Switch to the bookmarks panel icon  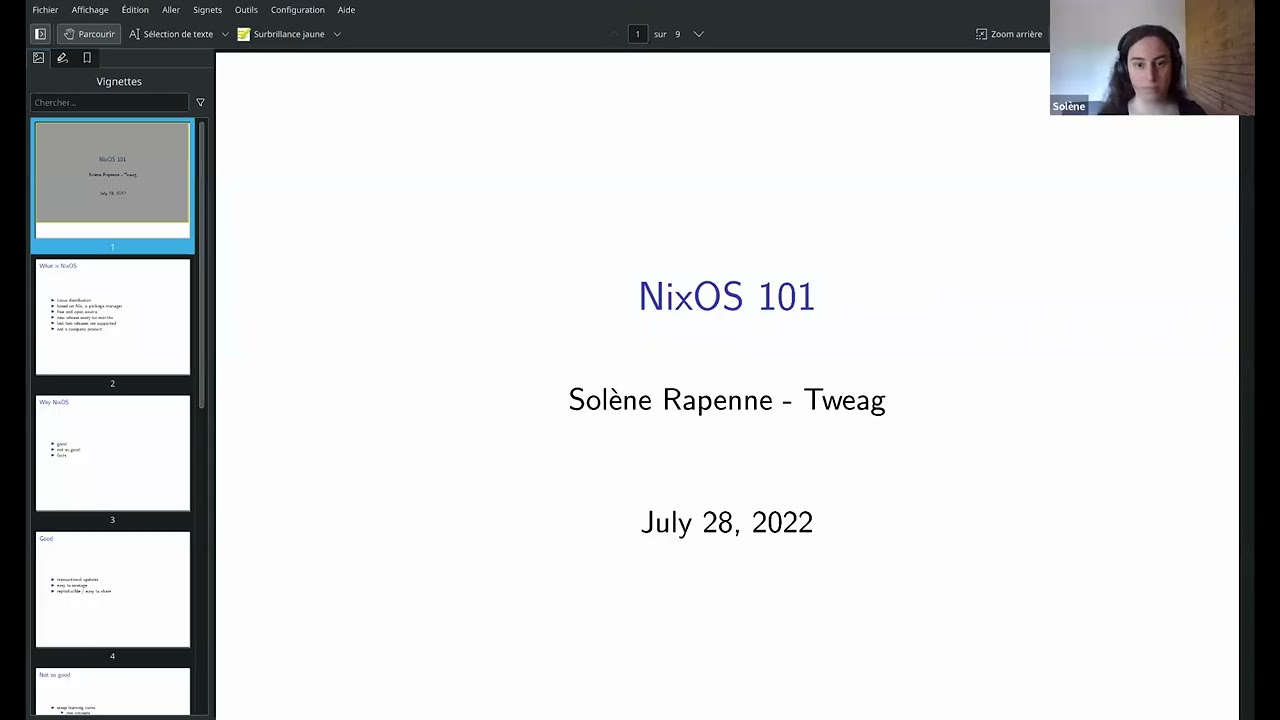[87, 58]
